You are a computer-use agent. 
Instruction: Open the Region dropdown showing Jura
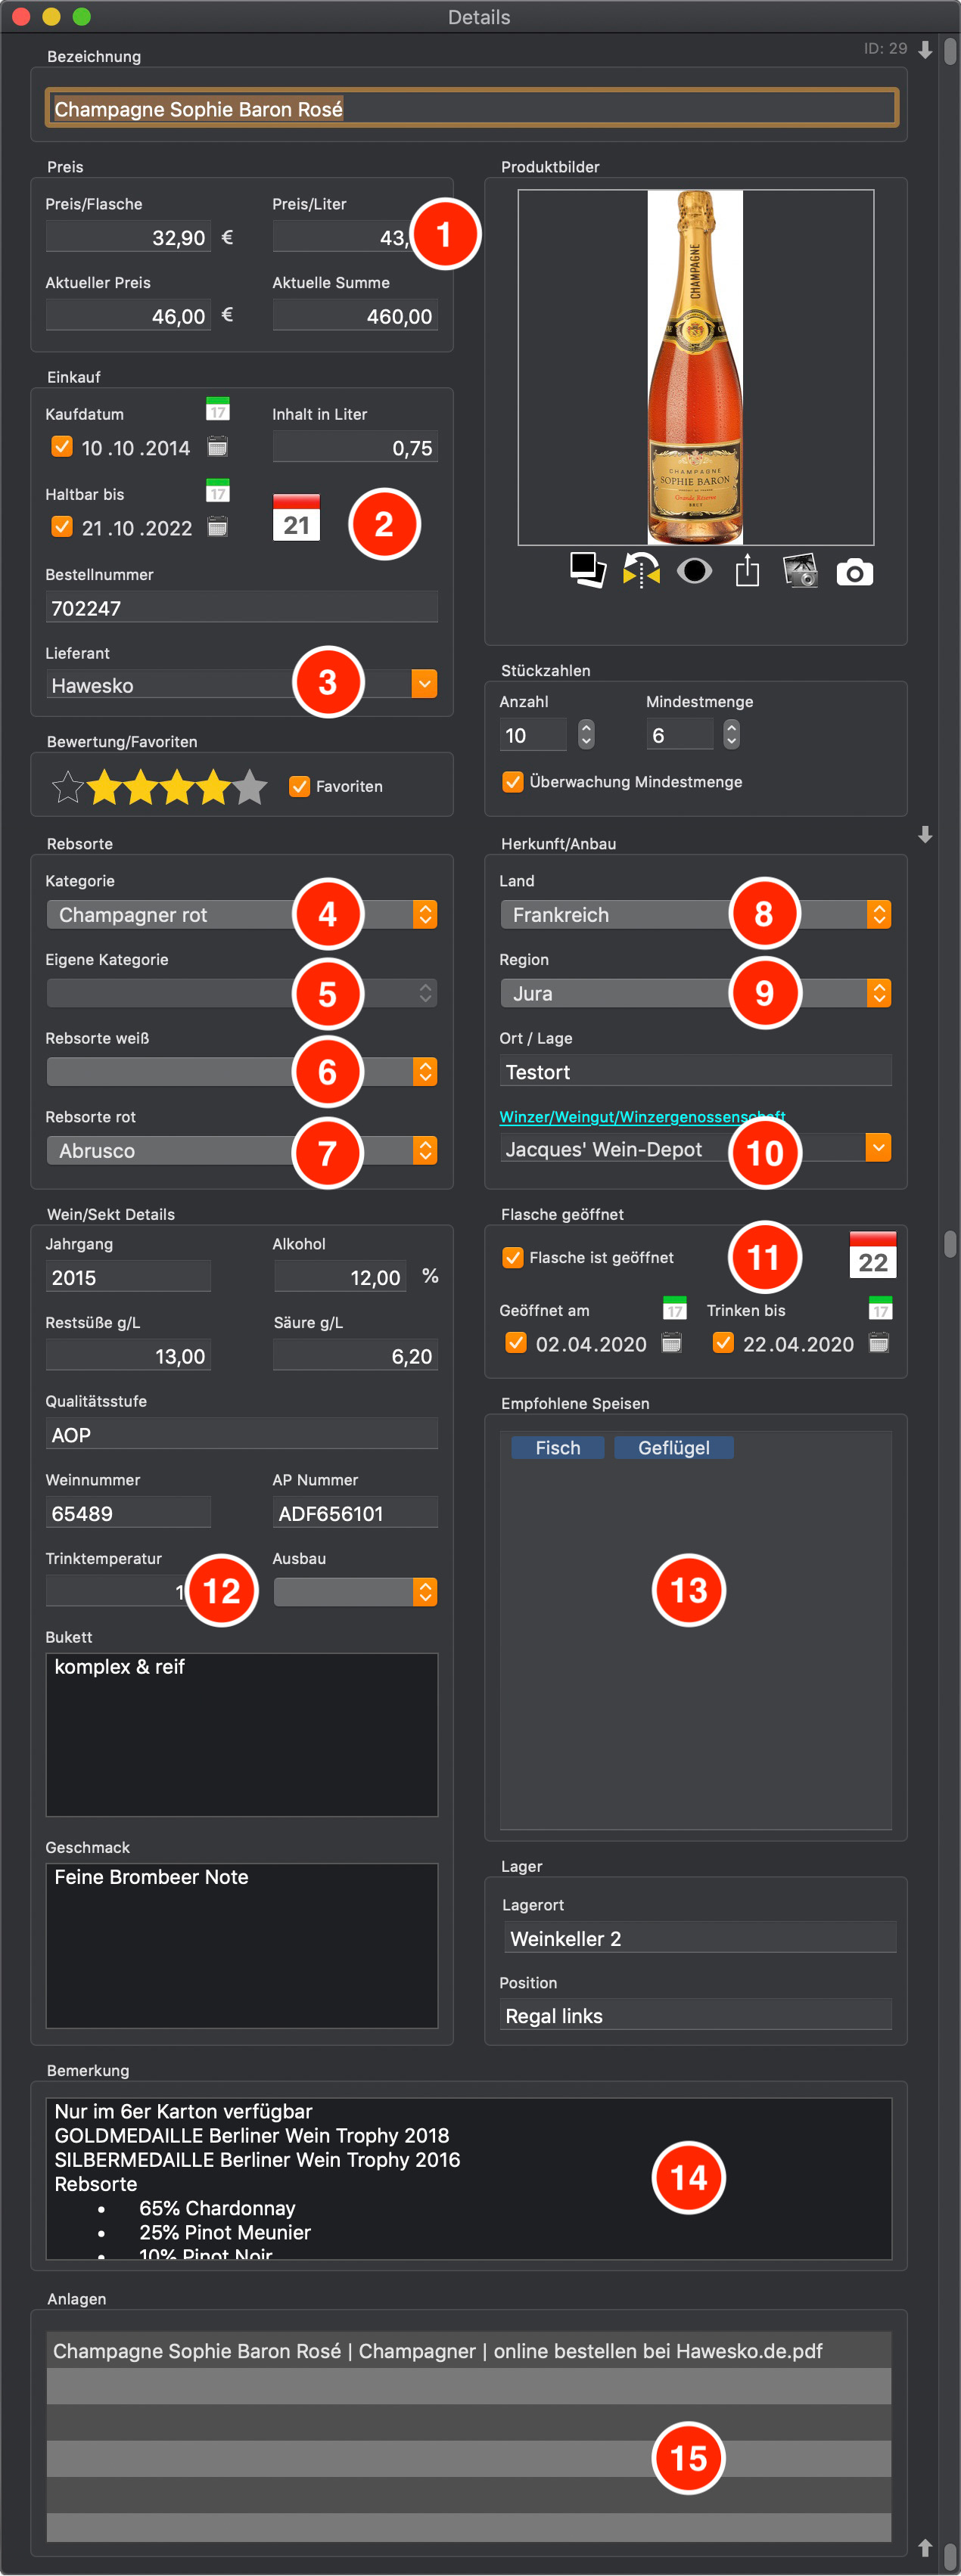pyautogui.click(x=696, y=993)
